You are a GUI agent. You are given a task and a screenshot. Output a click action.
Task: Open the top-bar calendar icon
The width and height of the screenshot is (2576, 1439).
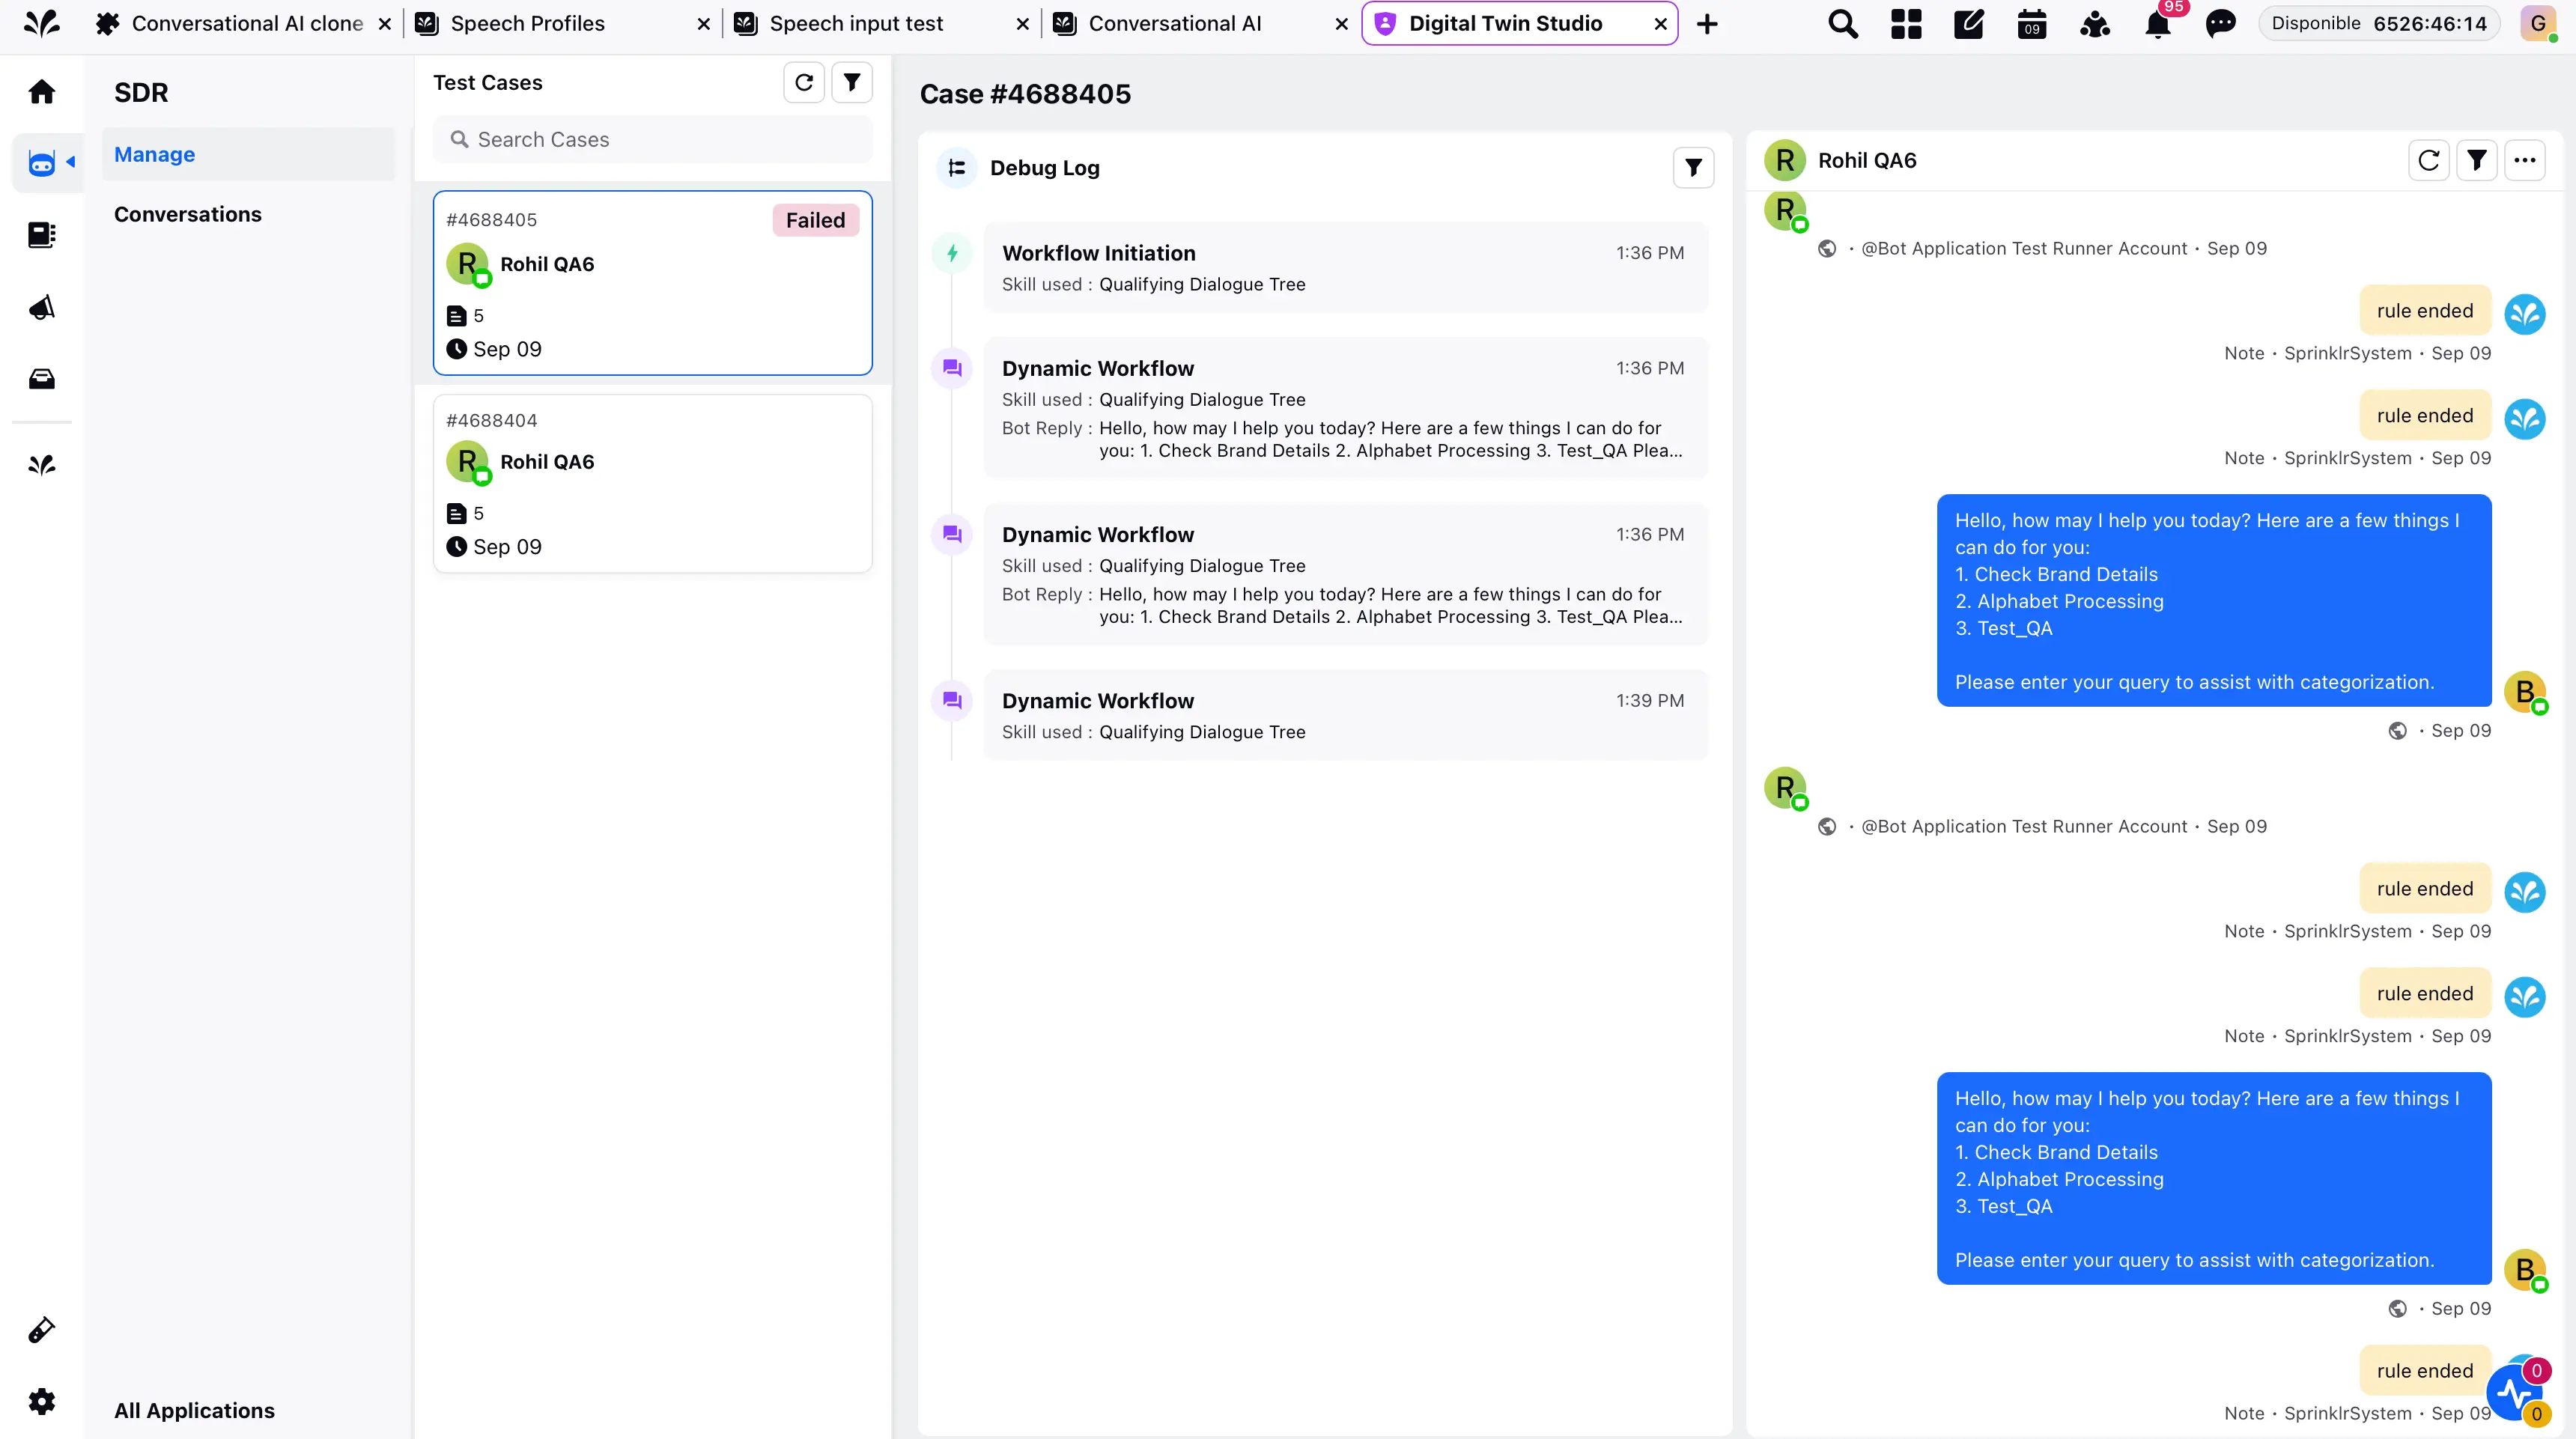pyautogui.click(x=2031, y=24)
